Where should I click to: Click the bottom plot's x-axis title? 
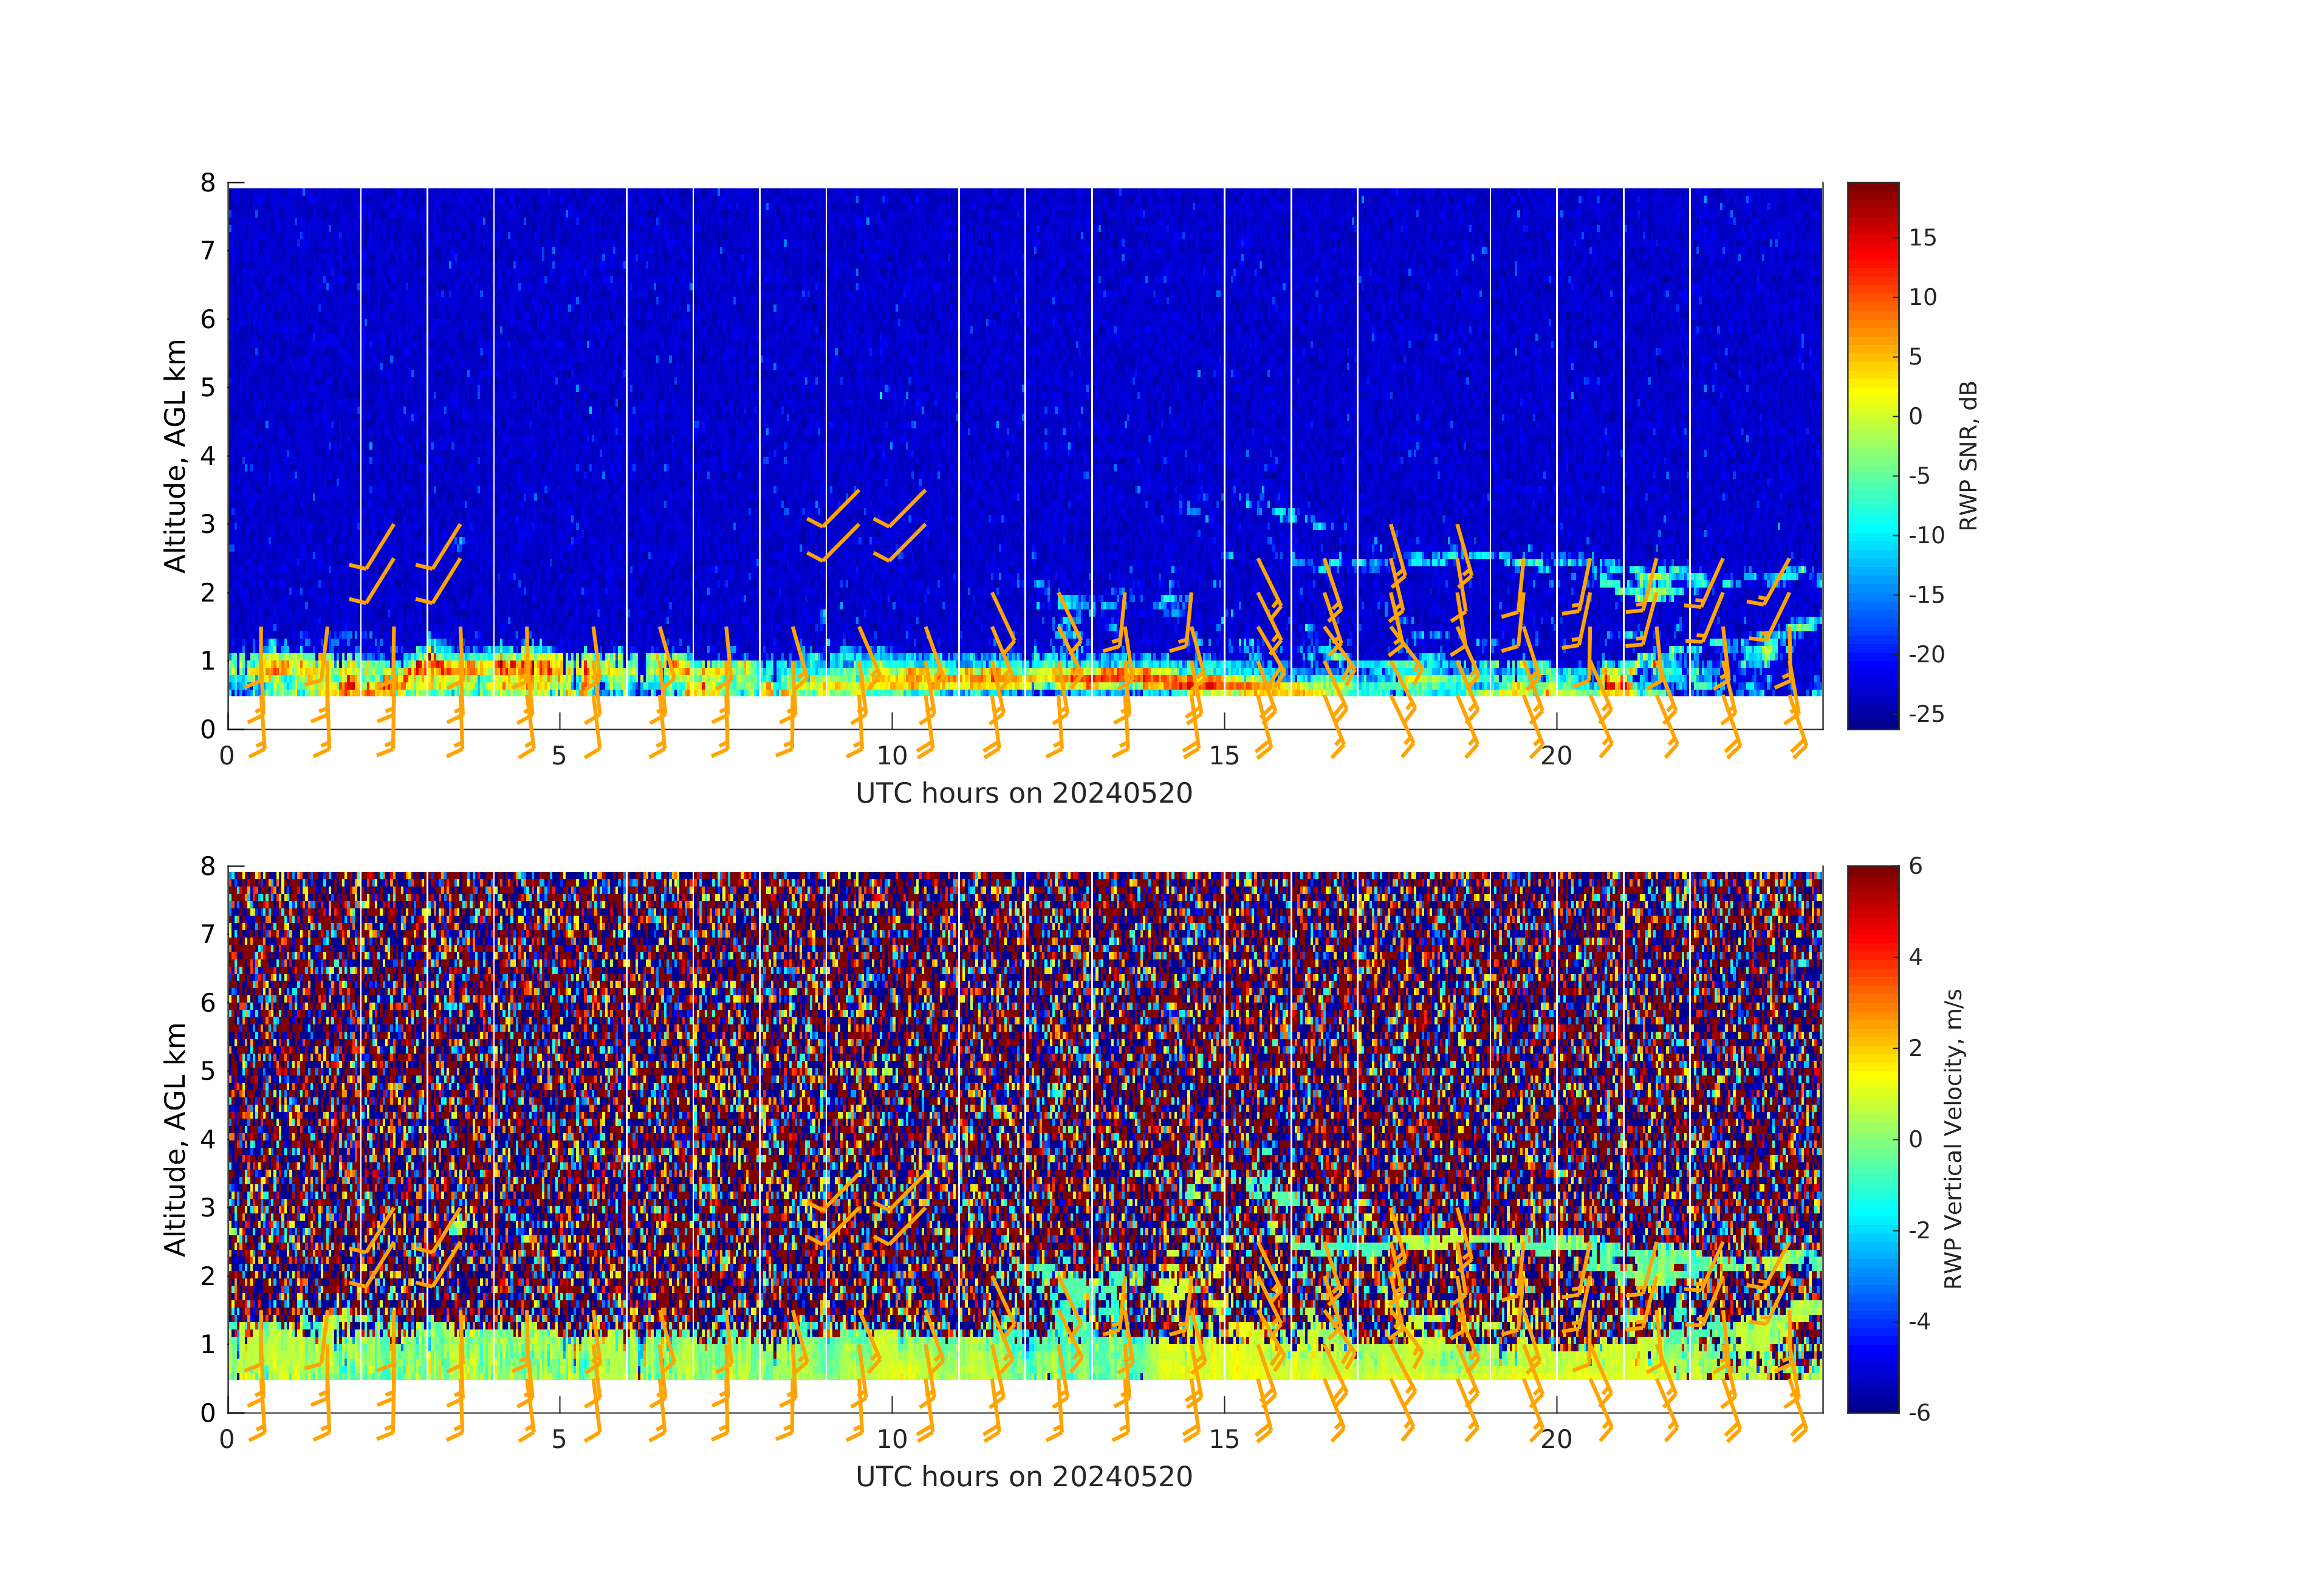(x=1024, y=1477)
